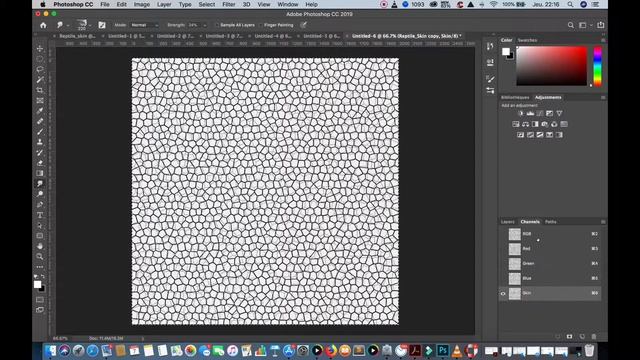
Task: Show the Blue channel visibility
Action: click(503, 278)
